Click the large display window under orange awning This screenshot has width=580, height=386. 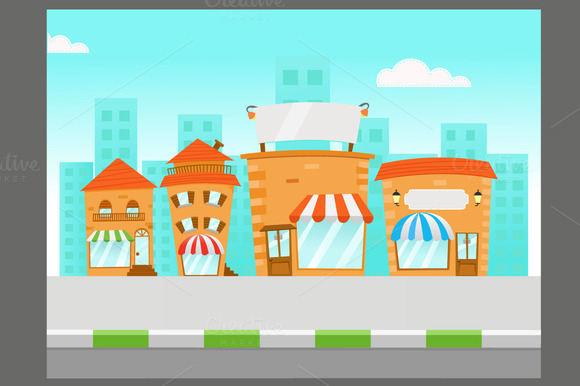point(331,244)
